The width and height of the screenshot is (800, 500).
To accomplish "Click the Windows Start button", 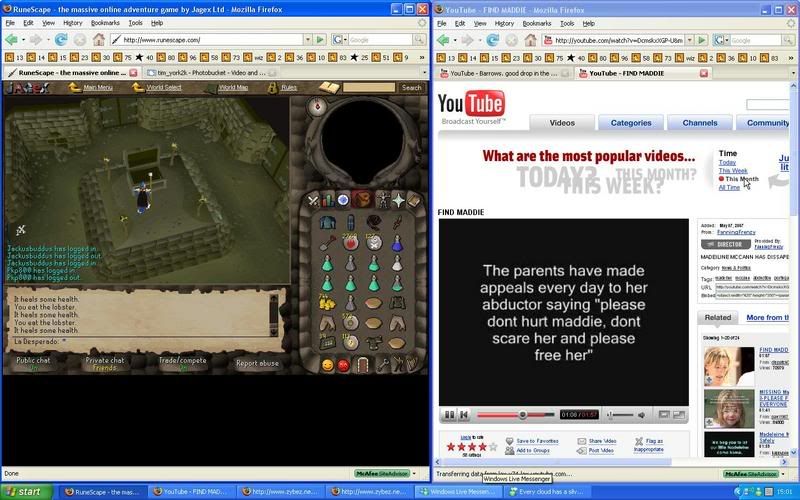I will [27, 492].
